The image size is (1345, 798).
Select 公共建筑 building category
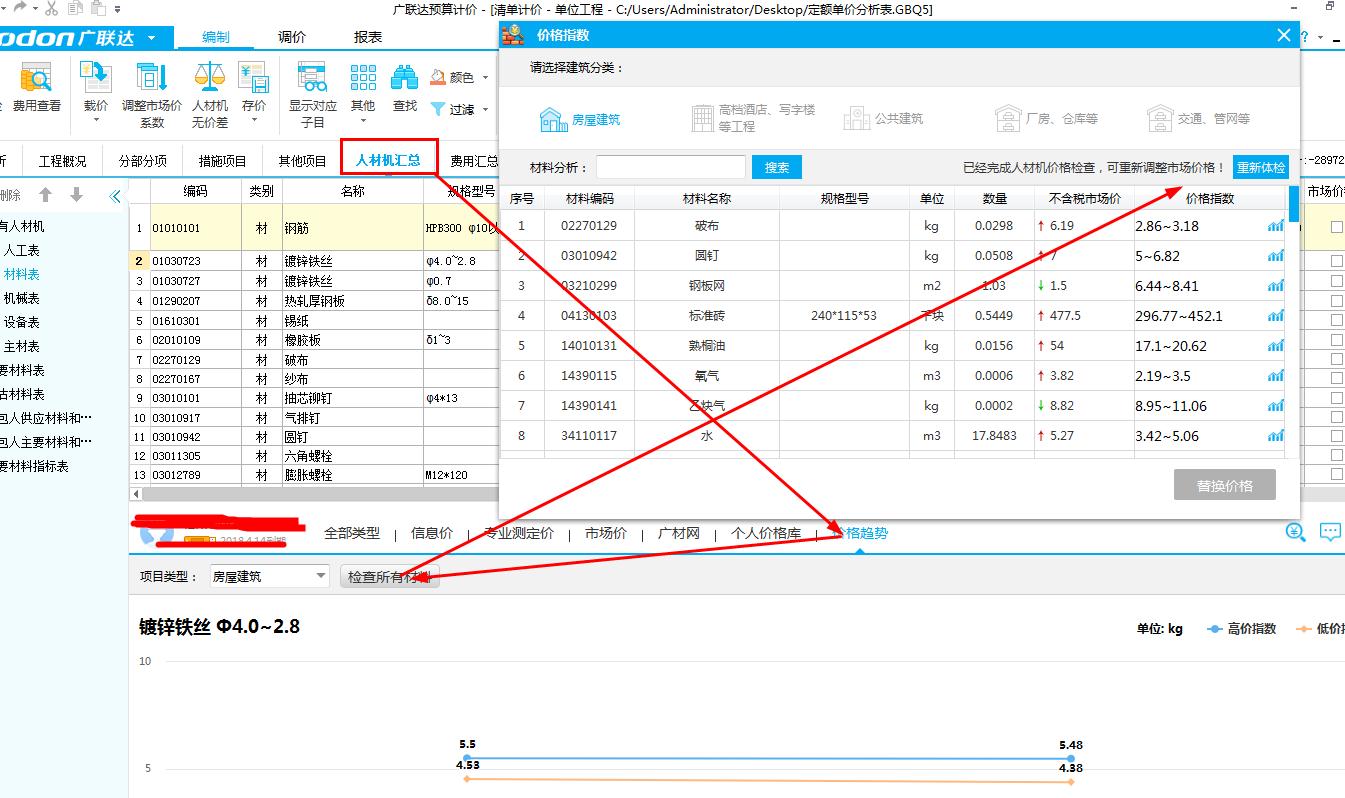(883, 119)
